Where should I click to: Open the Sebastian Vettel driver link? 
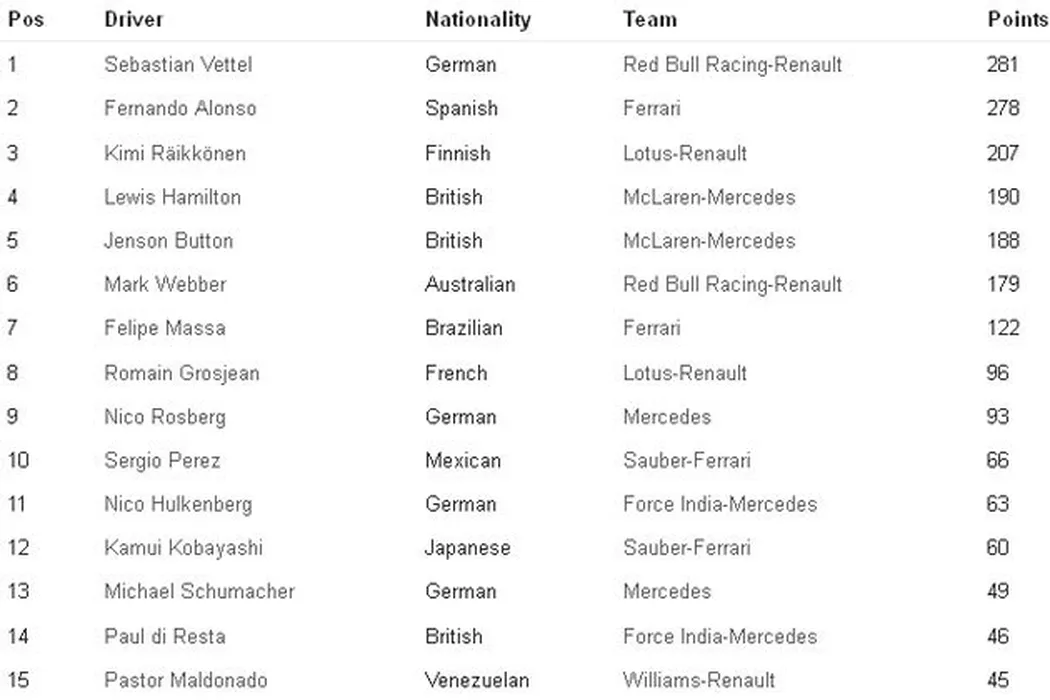[178, 65]
